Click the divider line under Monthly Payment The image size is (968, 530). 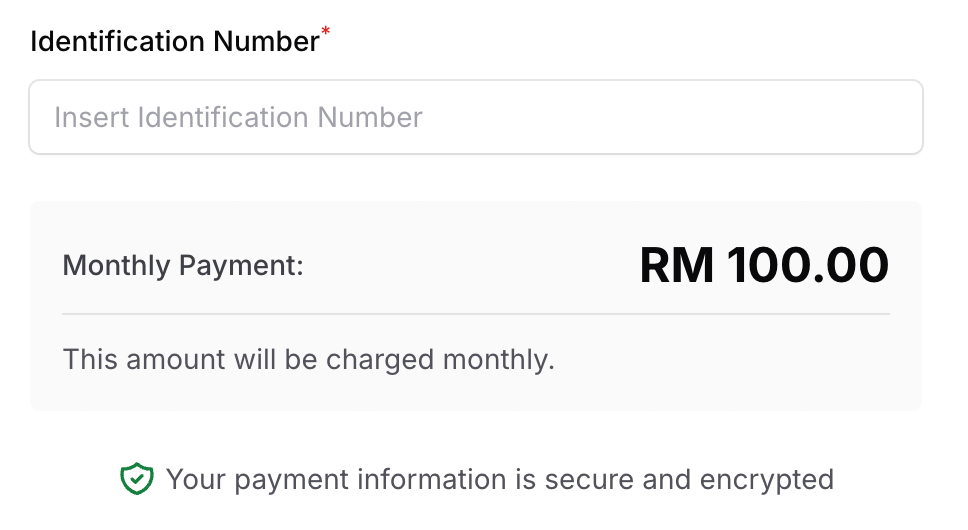[x=476, y=313]
